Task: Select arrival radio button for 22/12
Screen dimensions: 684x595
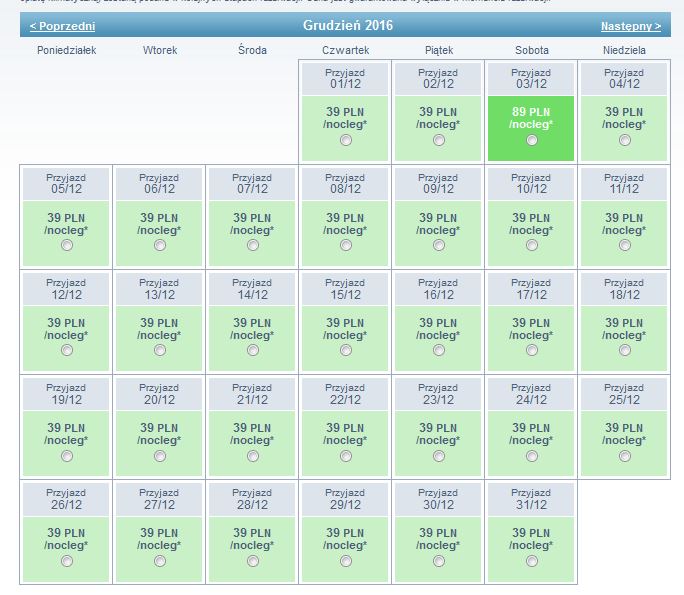Action: click(346, 456)
